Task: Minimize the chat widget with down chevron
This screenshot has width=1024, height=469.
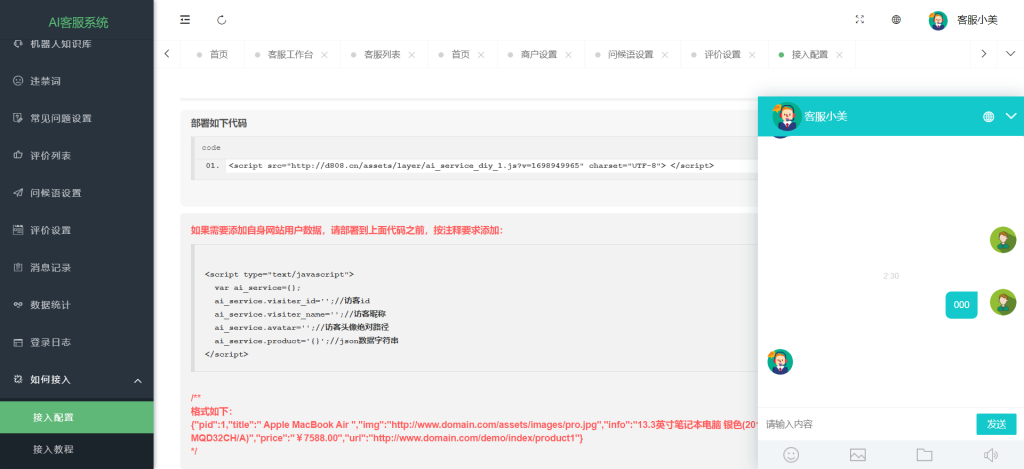Action: (1011, 116)
